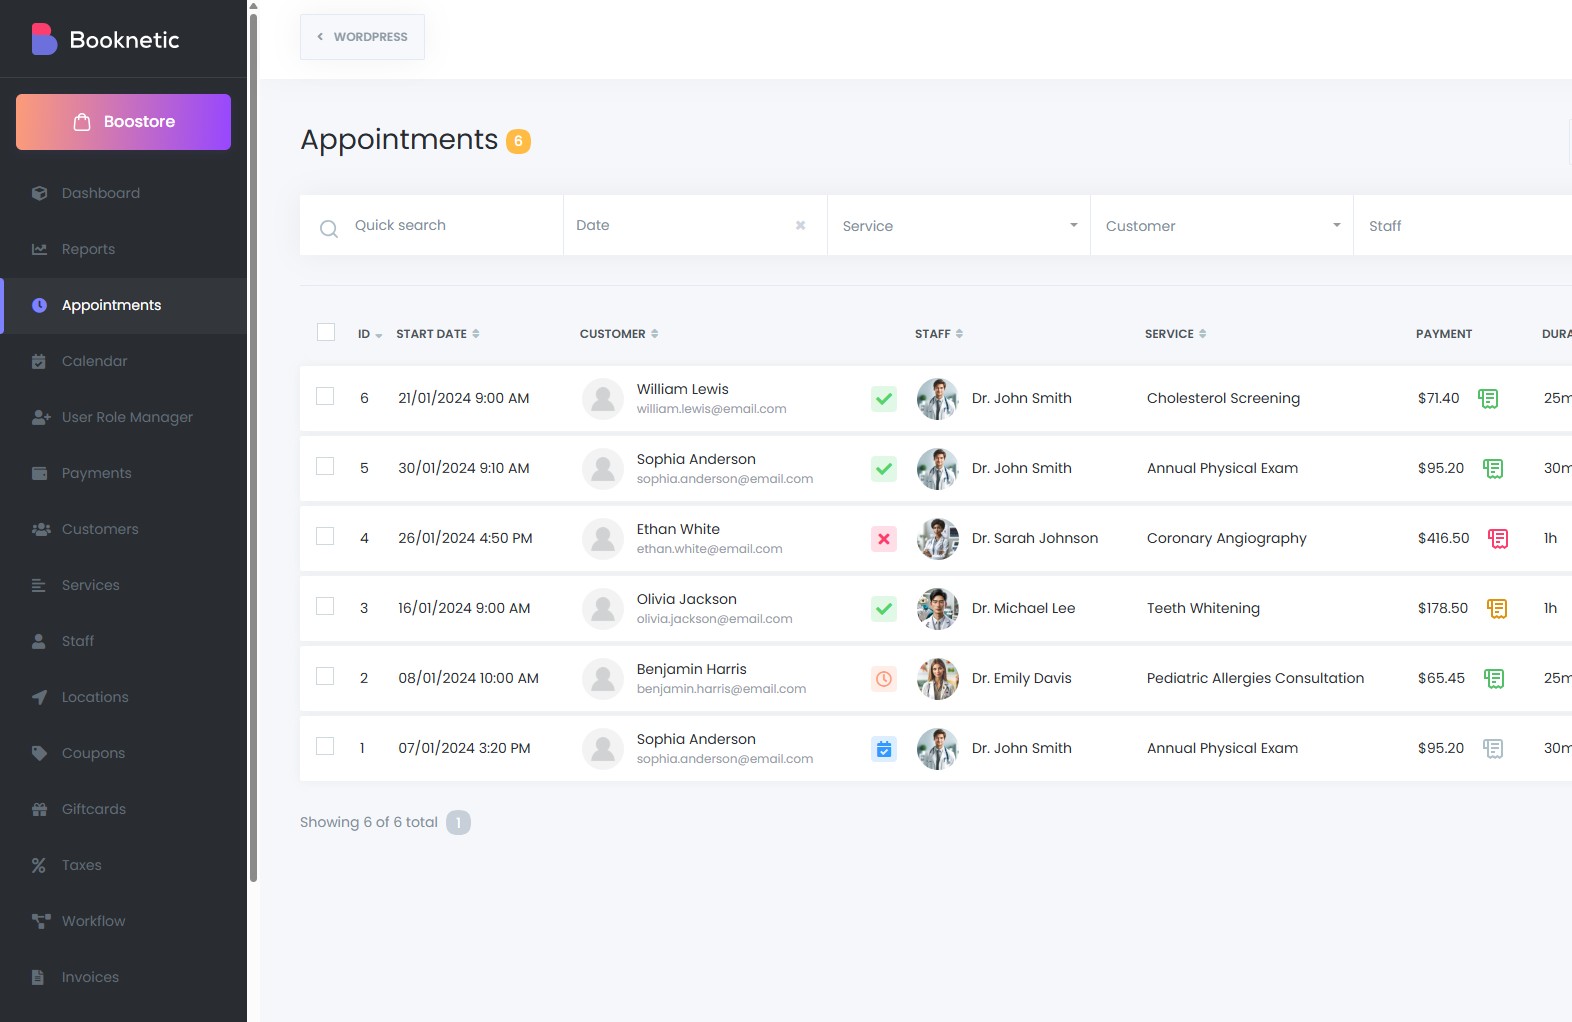
Task: Open the payment icon for Teeth Whitening
Action: tap(1496, 609)
